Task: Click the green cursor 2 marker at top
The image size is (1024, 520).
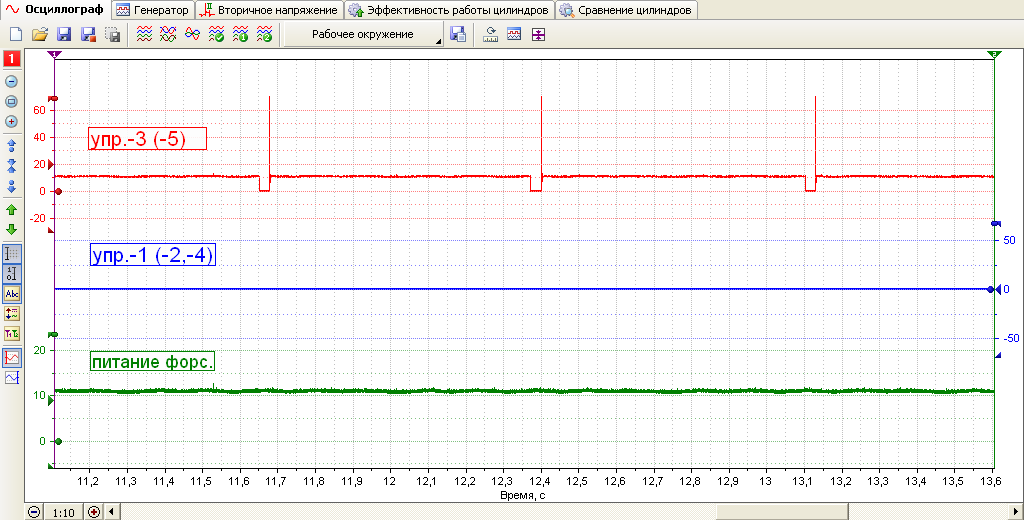Action: pos(995,54)
